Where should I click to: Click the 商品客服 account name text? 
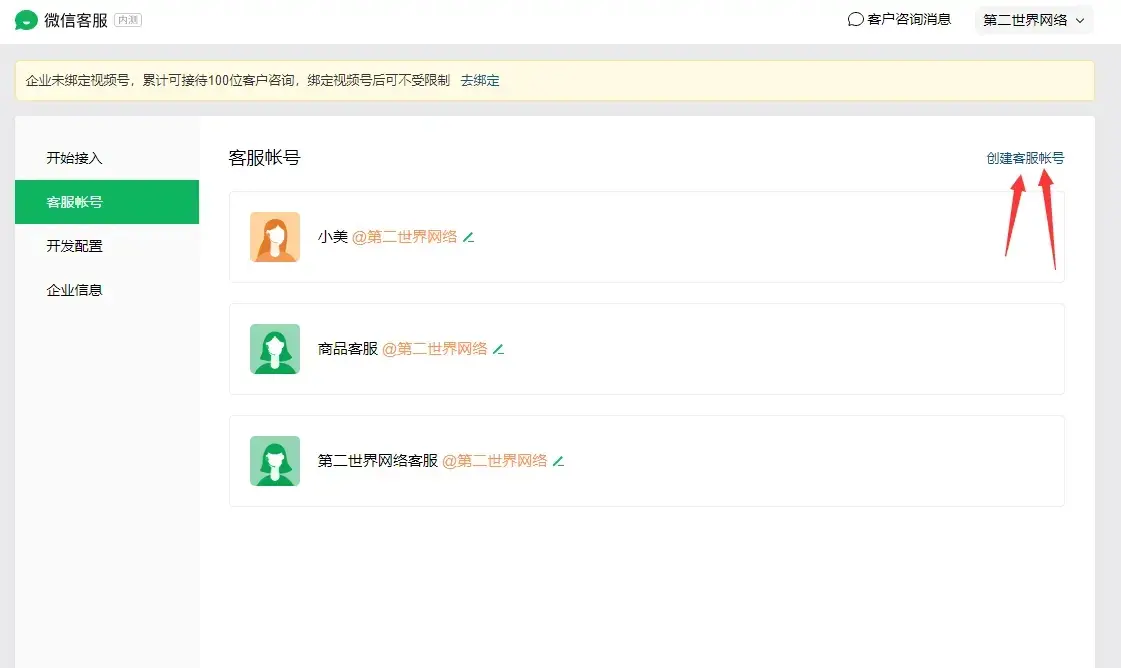pyautogui.click(x=348, y=349)
